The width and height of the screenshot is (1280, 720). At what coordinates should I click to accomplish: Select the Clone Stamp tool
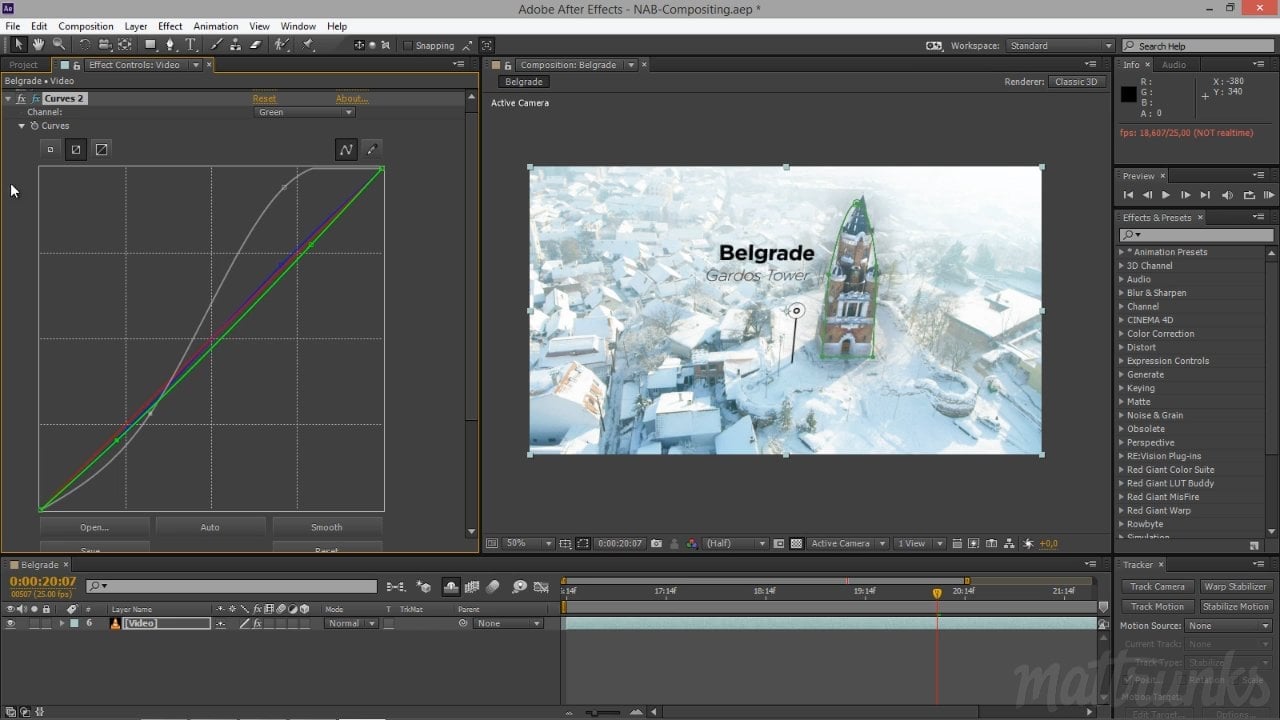234,45
